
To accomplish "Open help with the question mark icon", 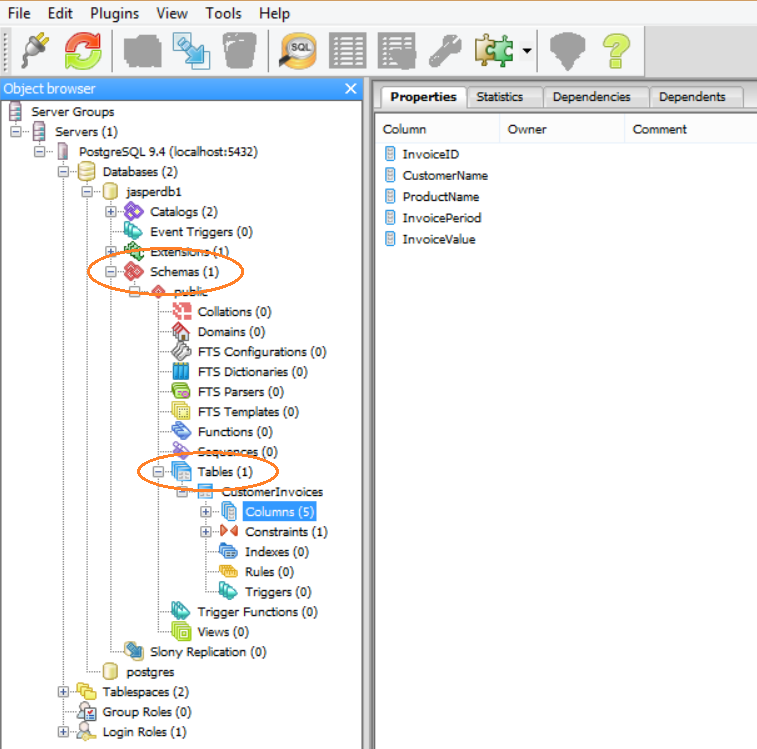I will tap(616, 50).
